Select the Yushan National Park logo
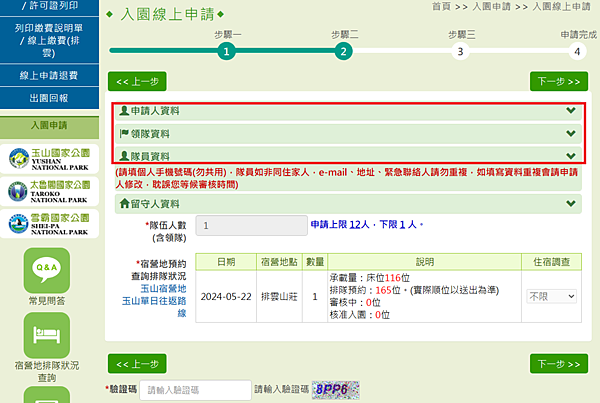 (49, 159)
